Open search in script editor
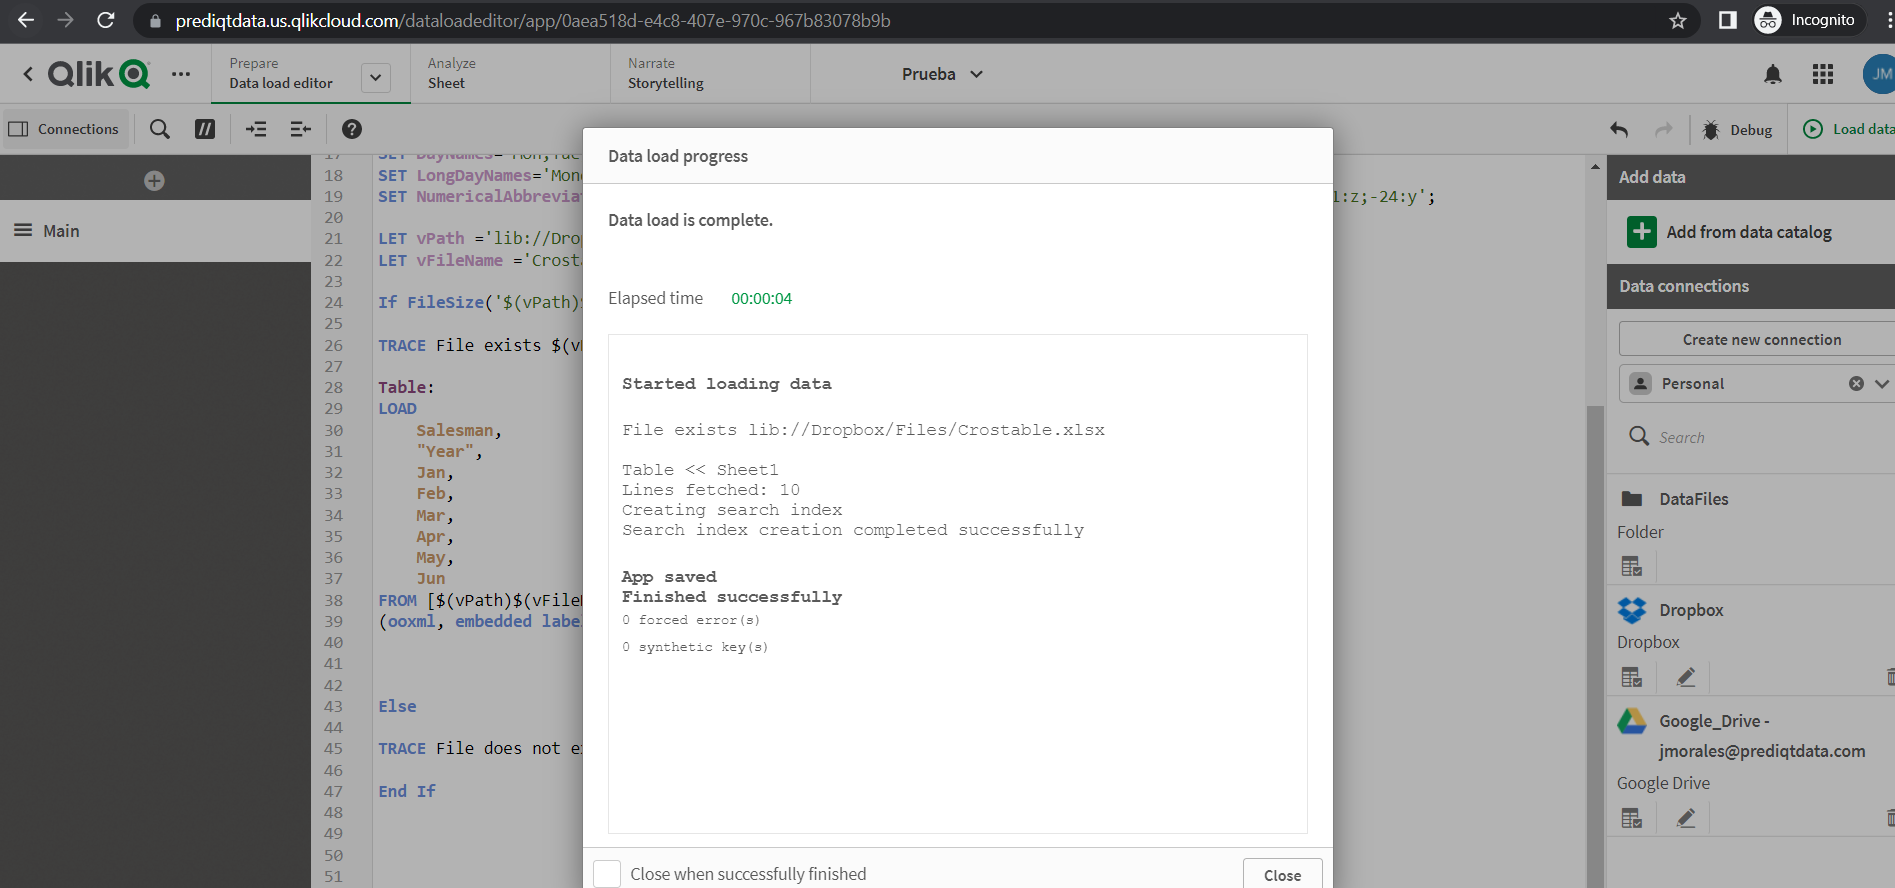Screen dimensions: 1895x888 tap(160, 129)
